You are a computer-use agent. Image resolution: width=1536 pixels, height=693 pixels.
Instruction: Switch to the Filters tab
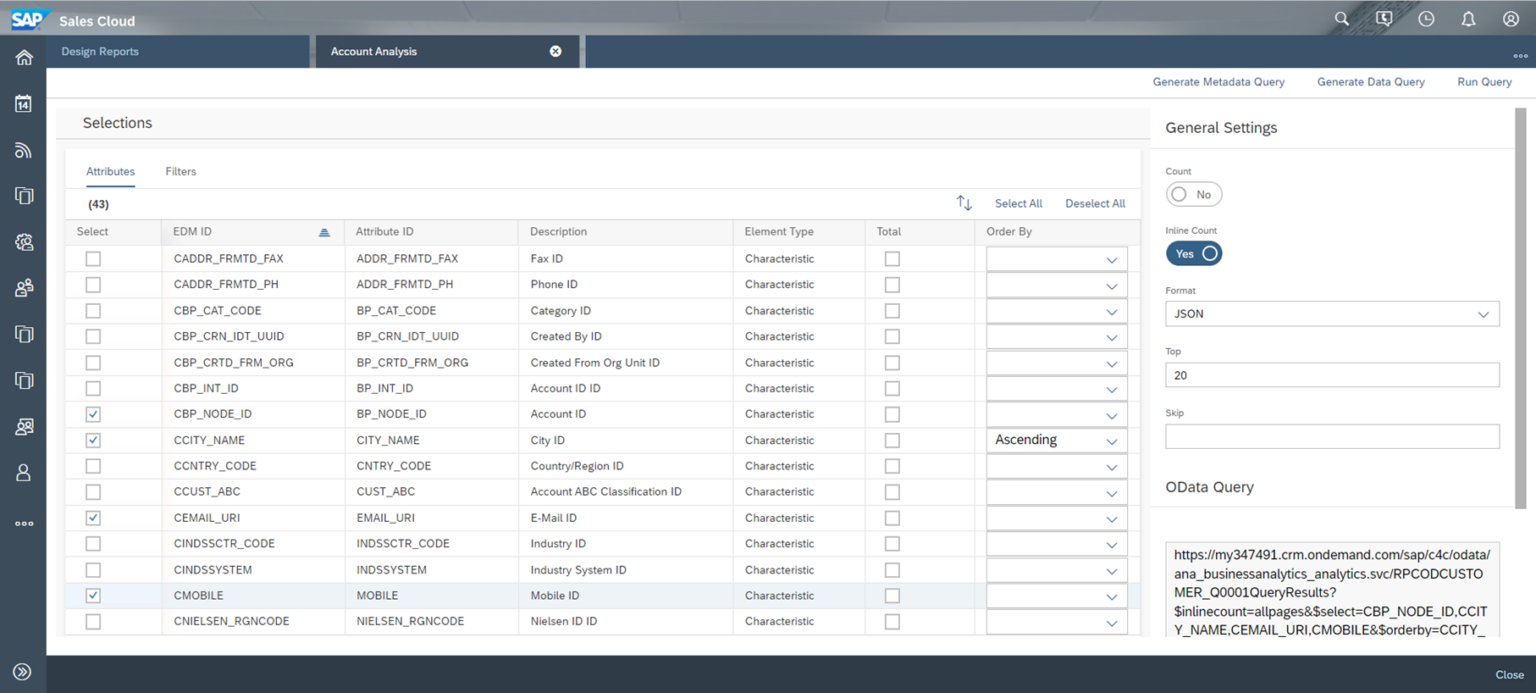(181, 172)
